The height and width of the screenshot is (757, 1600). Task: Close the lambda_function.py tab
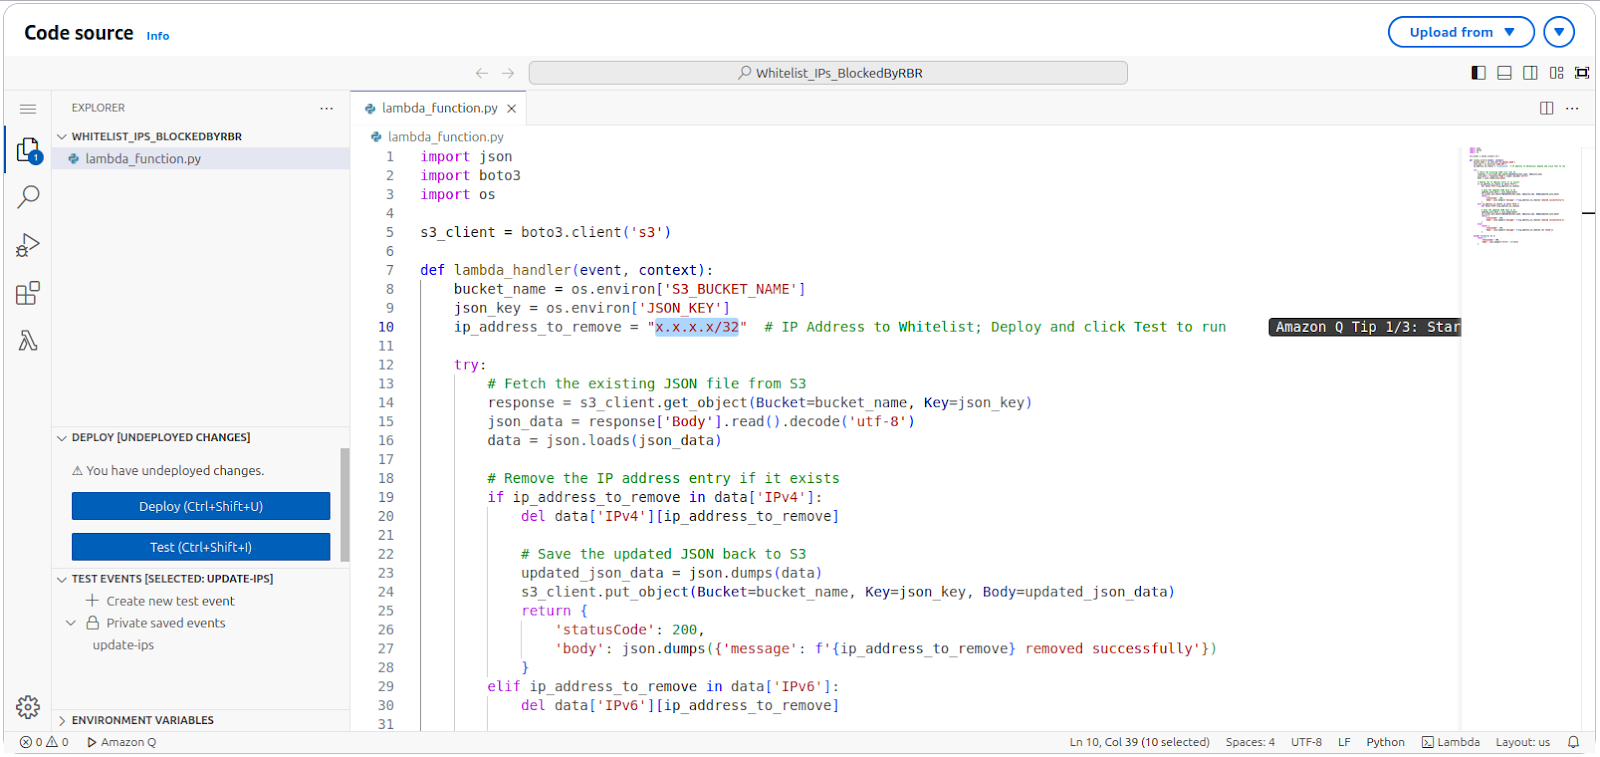[512, 108]
